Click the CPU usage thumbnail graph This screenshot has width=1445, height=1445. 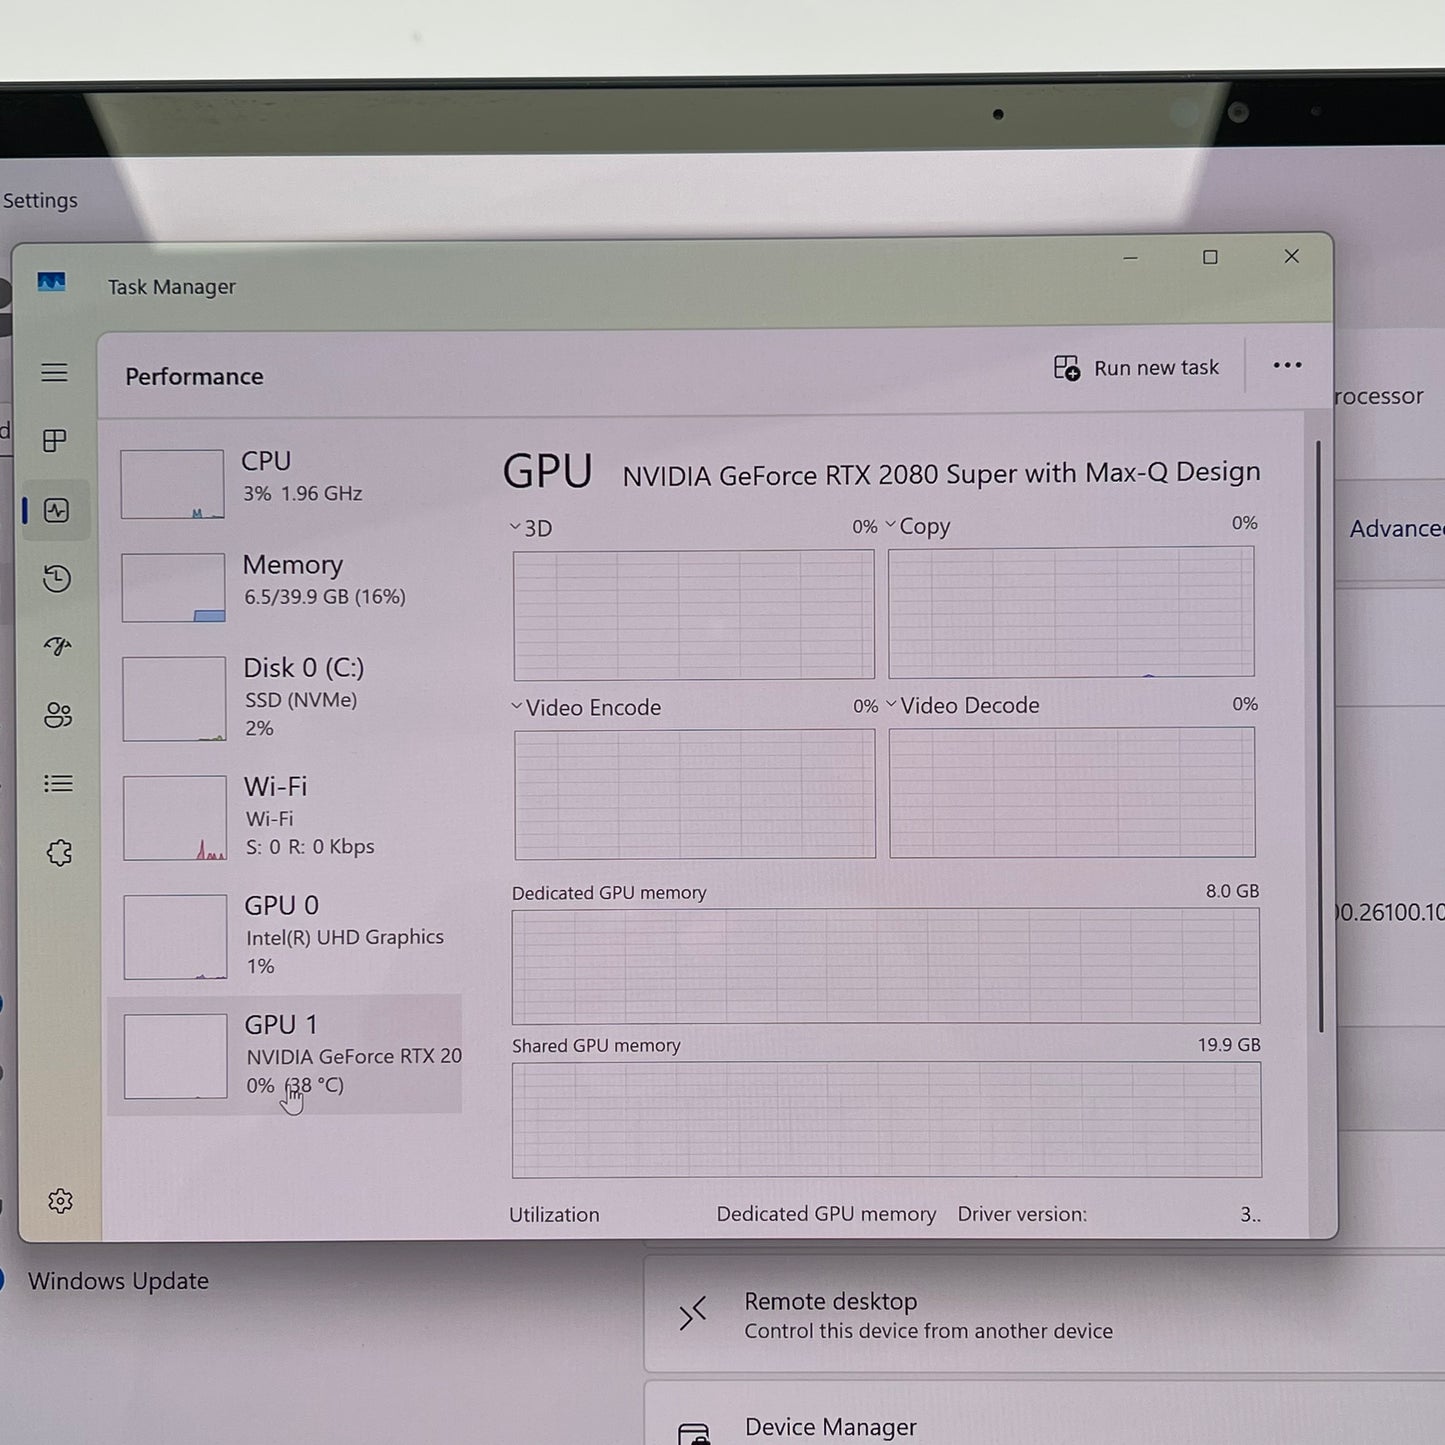tap(172, 484)
